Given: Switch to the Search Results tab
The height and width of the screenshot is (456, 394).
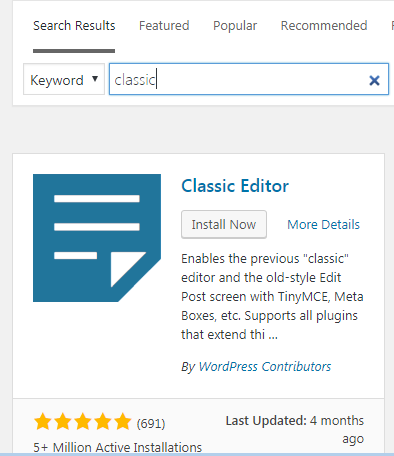Looking at the screenshot, I should pyautogui.click(x=74, y=26).
